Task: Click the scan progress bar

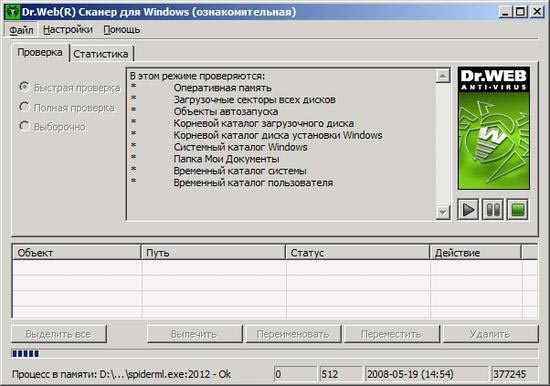Action: click(x=275, y=354)
